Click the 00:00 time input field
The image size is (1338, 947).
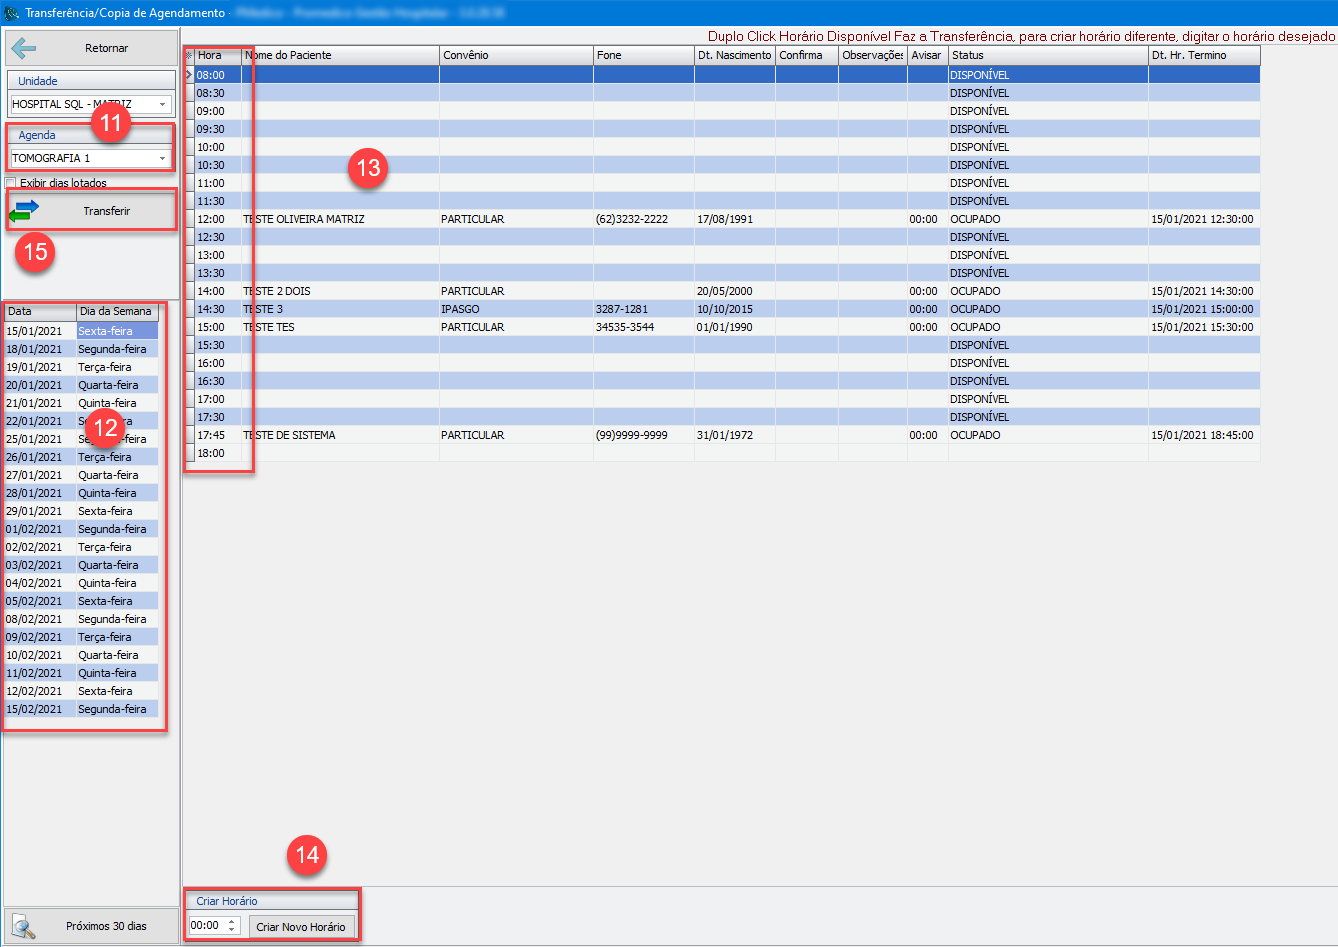point(207,926)
